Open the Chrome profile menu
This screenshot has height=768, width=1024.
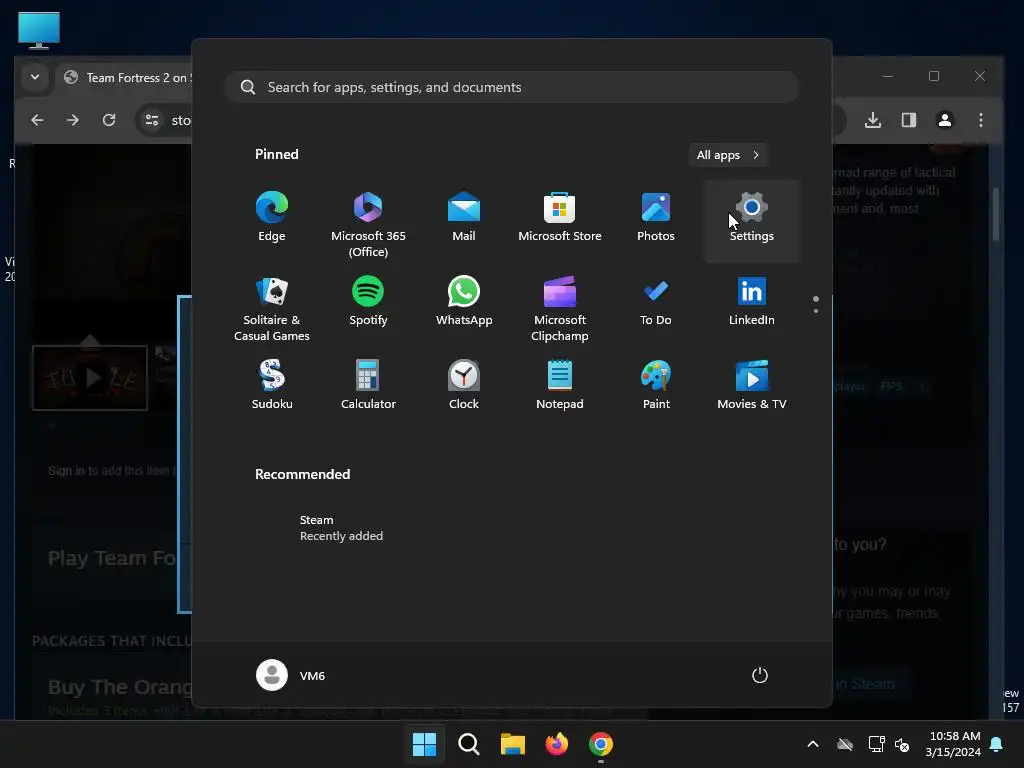pos(944,120)
